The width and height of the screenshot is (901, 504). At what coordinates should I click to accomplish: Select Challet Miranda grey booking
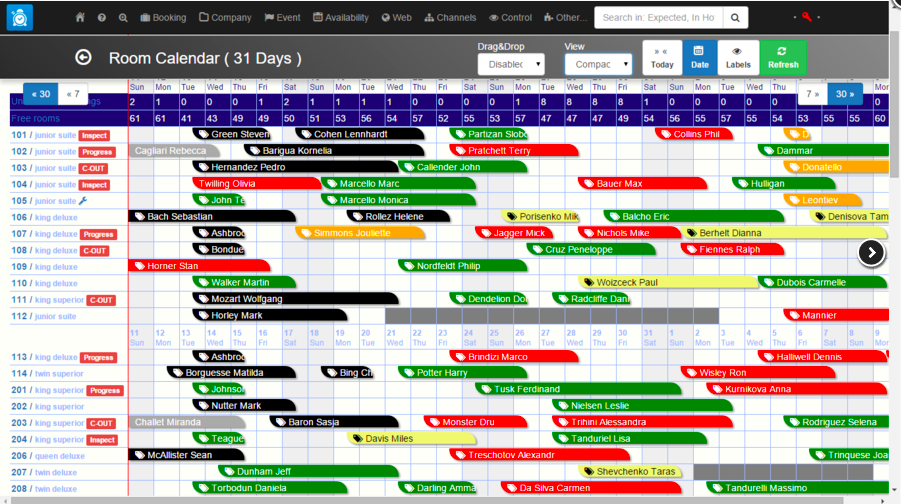186,422
